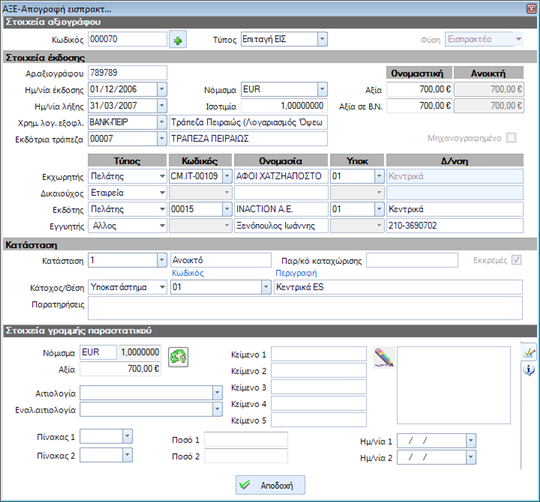The height and width of the screenshot is (502, 540).
Task: Expand the Τύπος Επιταγή ΕΙΣ dropdown
Action: 322,39
